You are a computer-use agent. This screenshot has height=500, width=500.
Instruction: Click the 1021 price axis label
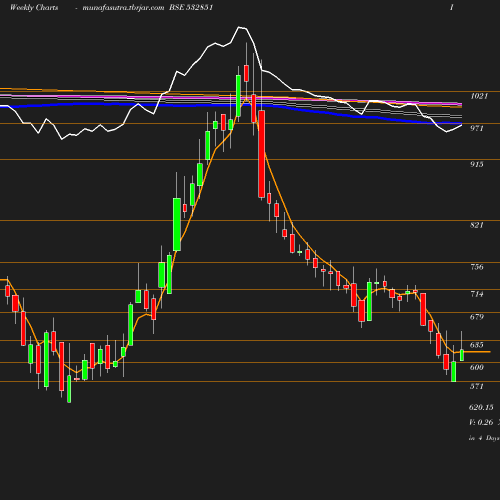479,96
